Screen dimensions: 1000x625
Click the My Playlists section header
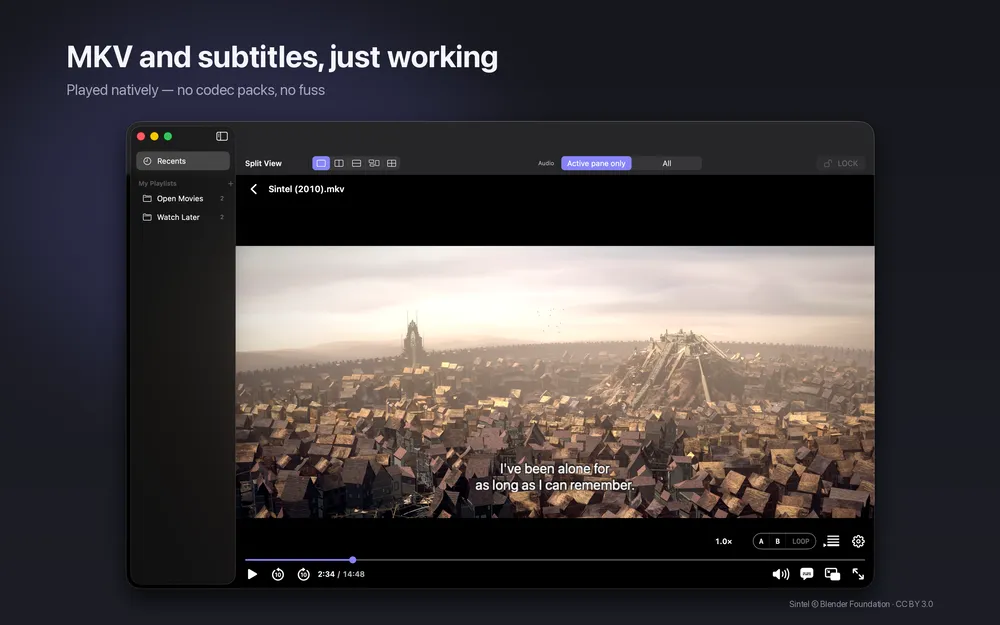(x=158, y=184)
